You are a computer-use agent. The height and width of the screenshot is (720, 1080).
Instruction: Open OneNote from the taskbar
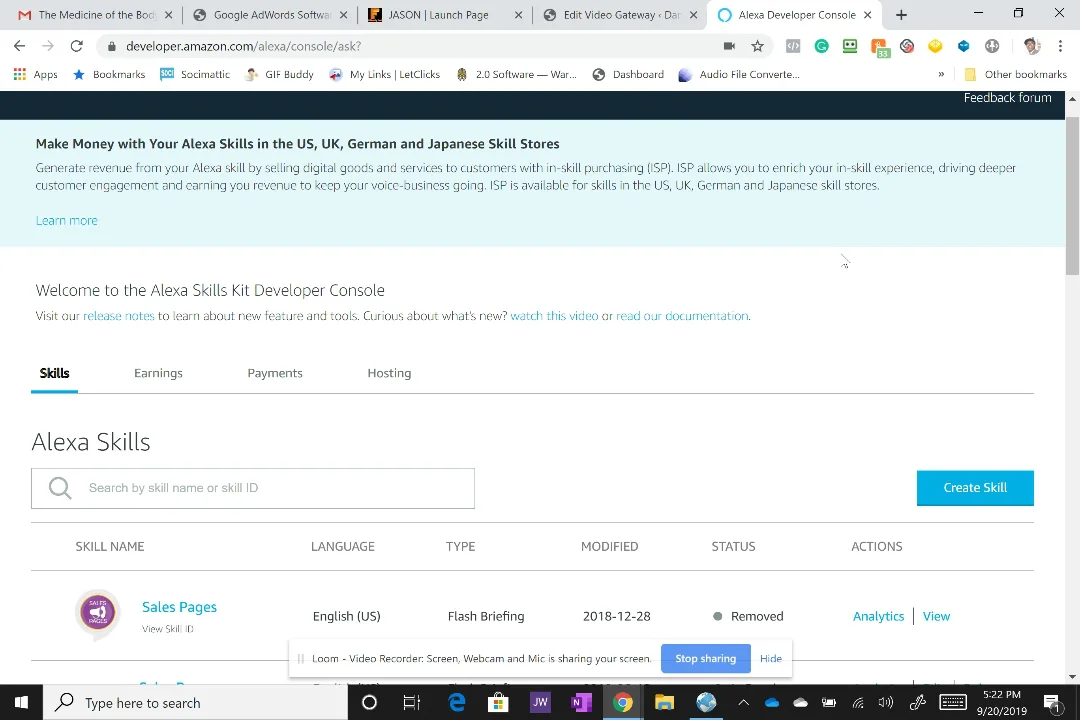(581, 703)
